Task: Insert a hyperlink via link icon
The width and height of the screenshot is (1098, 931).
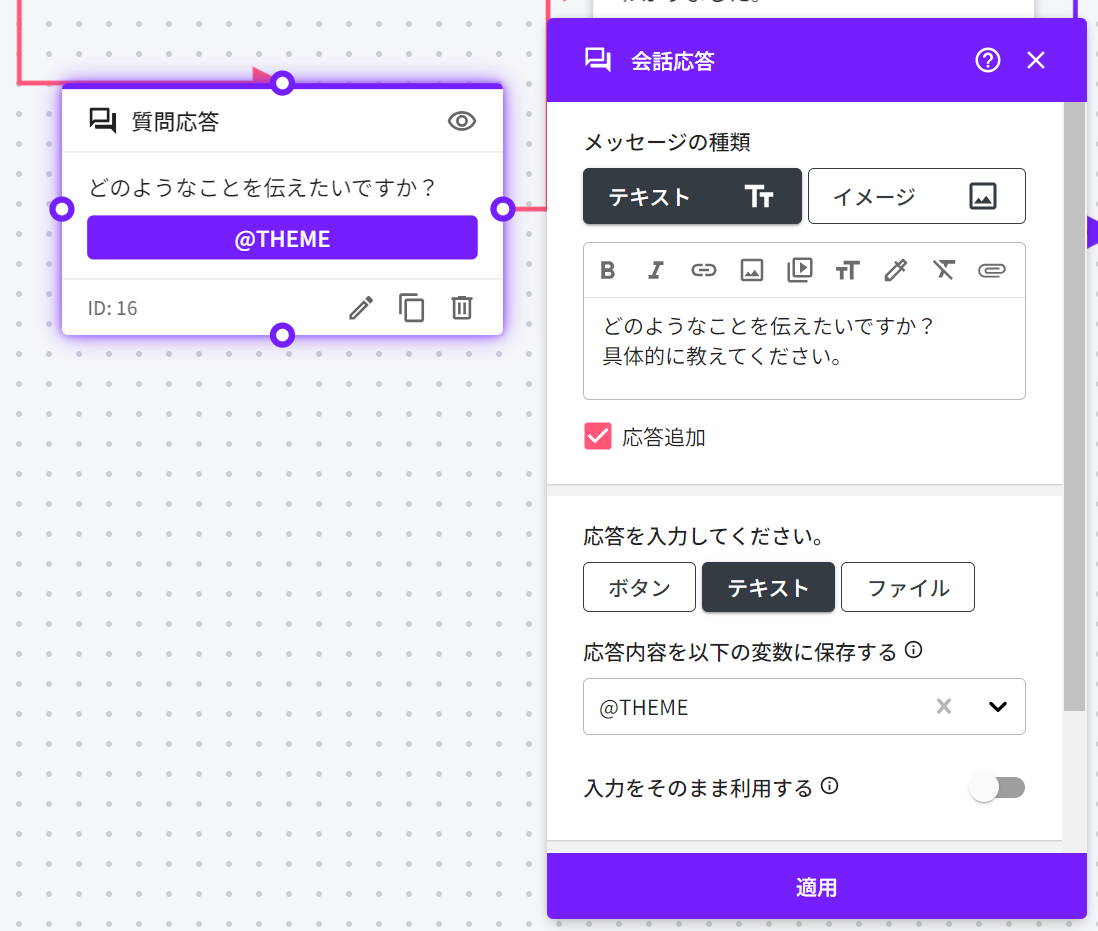Action: click(704, 270)
